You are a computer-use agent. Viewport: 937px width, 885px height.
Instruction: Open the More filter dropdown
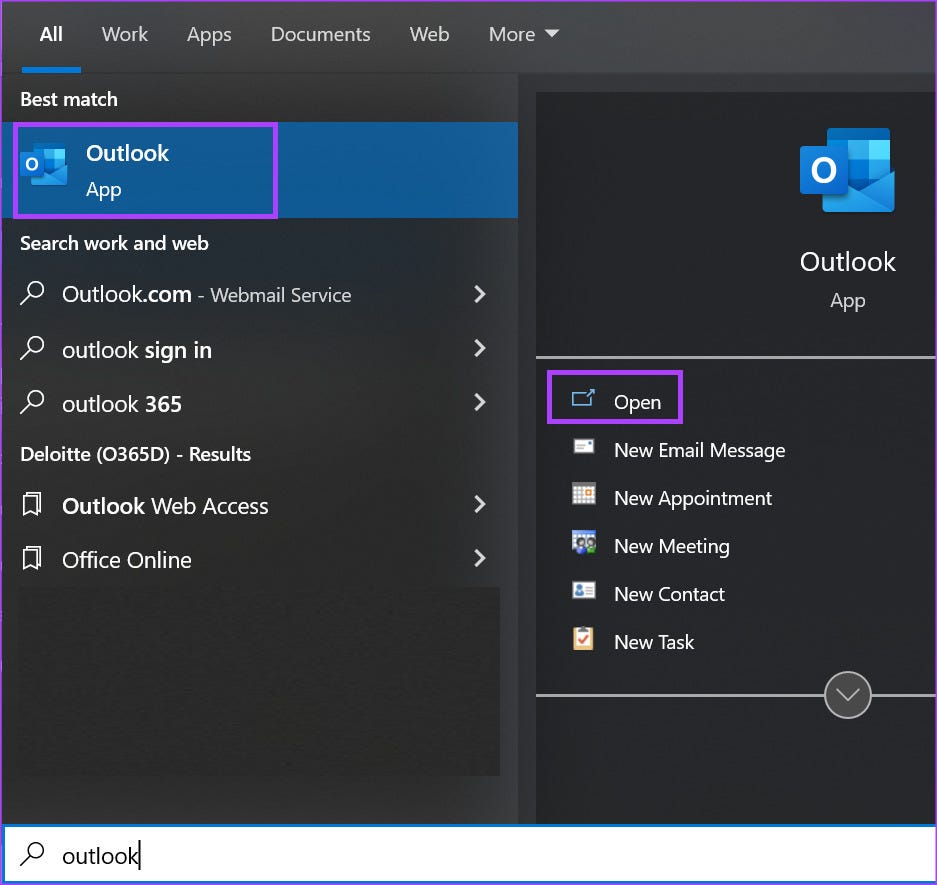[x=522, y=34]
